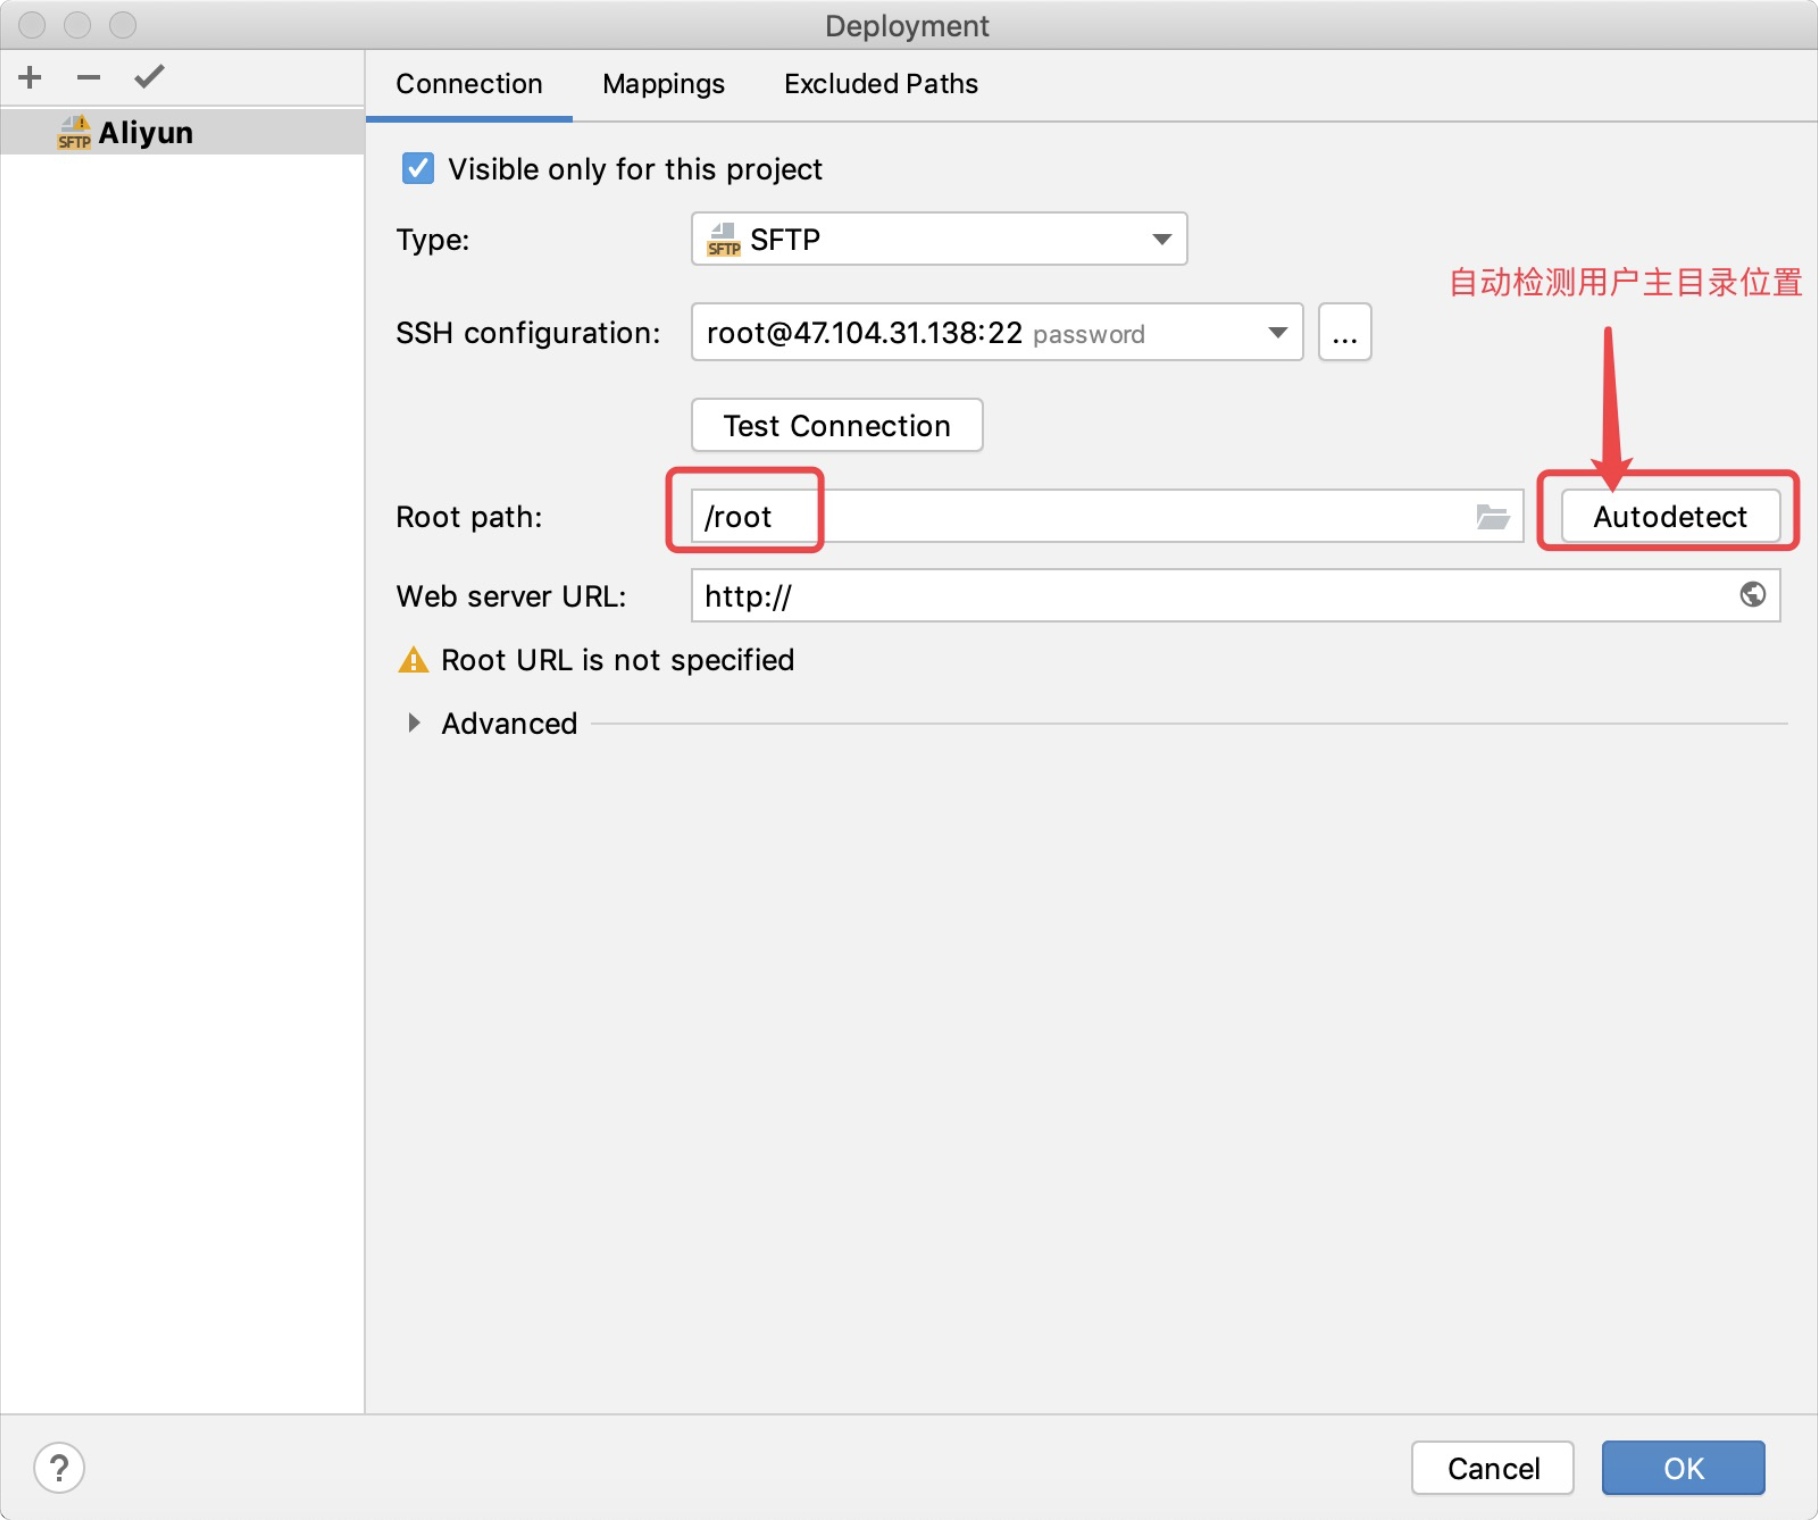Close the Deployment window
This screenshot has width=1818, height=1520.
pos(32,24)
